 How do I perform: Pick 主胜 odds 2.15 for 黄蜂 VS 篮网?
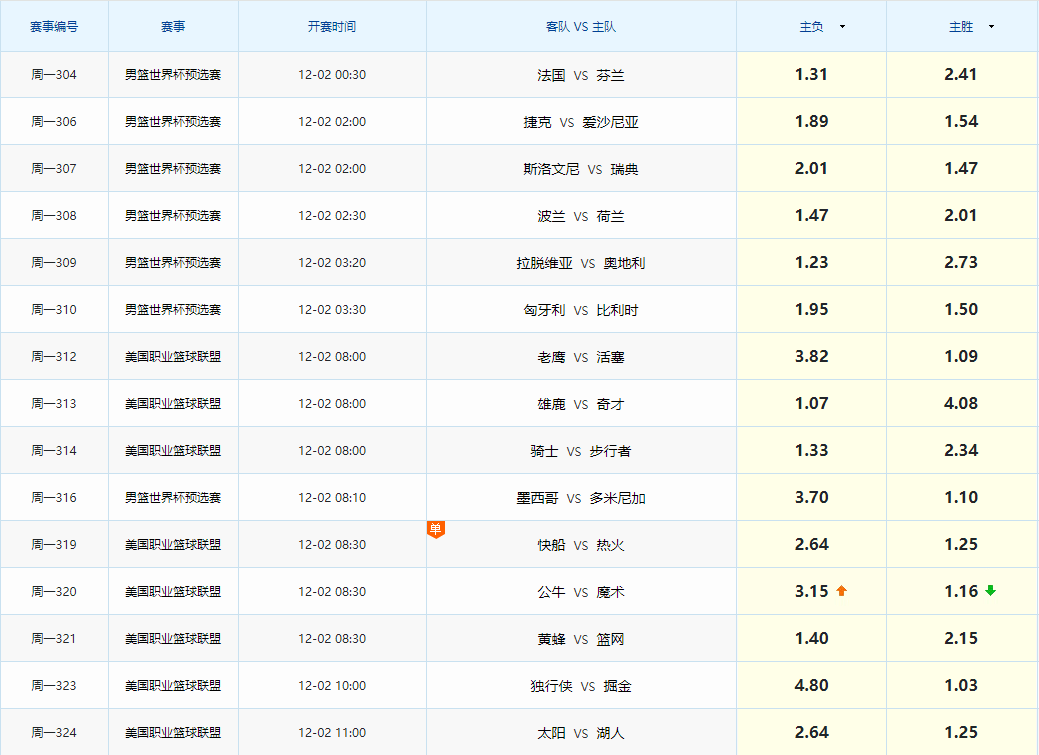click(x=961, y=638)
